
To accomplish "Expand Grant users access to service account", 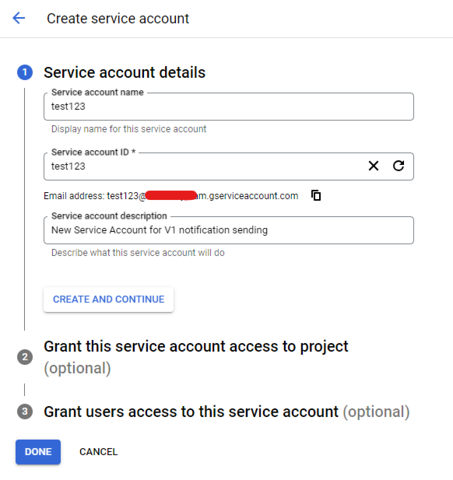I will 227,412.
